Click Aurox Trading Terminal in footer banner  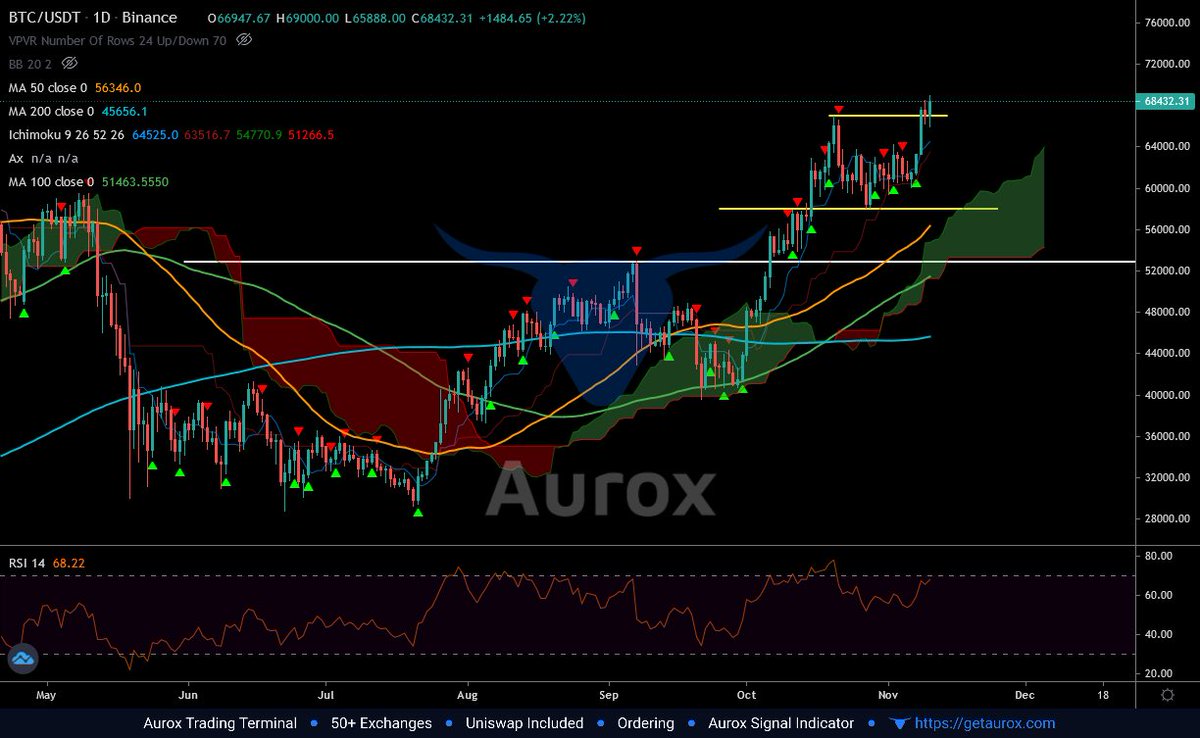pyautogui.click(x=220, y=723)
